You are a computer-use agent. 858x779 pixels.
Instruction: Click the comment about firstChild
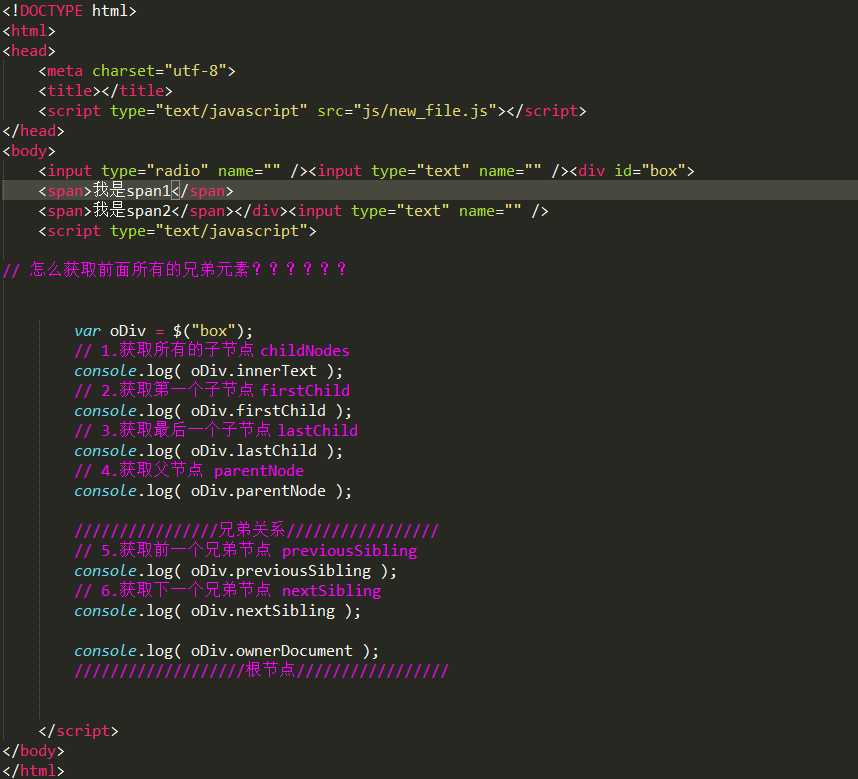point(212,390)
